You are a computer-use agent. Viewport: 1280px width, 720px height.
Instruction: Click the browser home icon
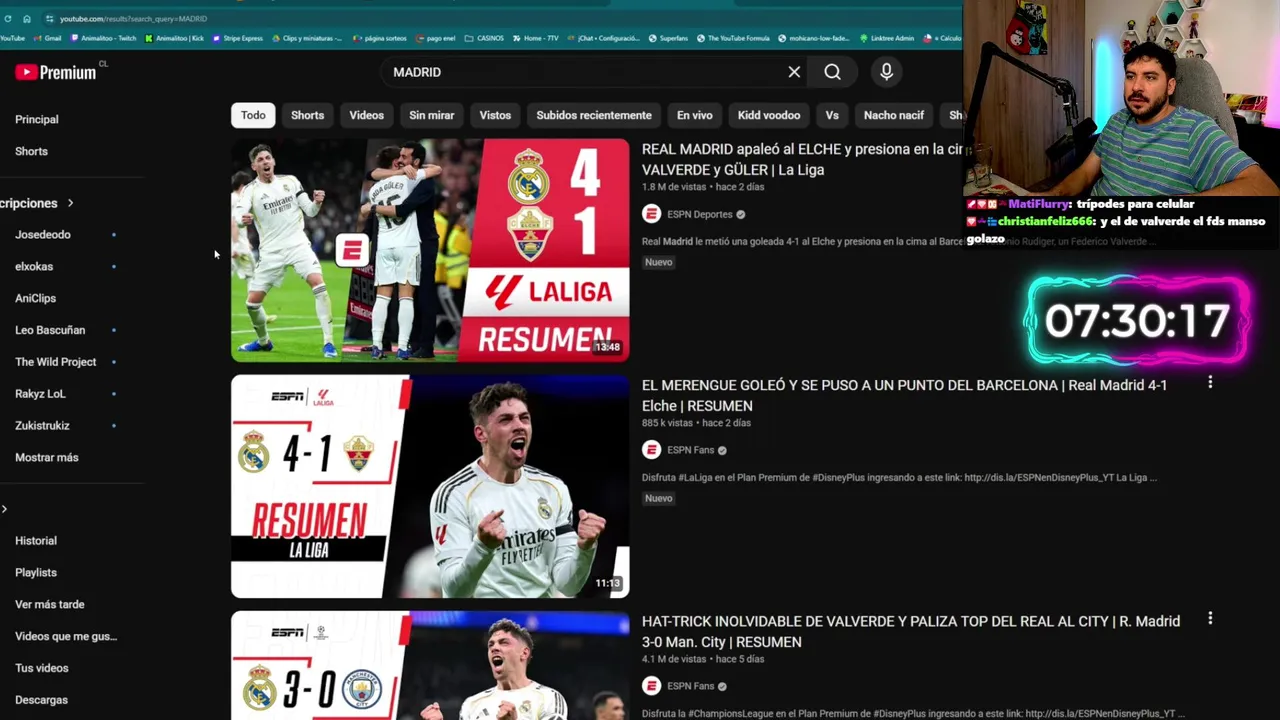click(27, 18)
